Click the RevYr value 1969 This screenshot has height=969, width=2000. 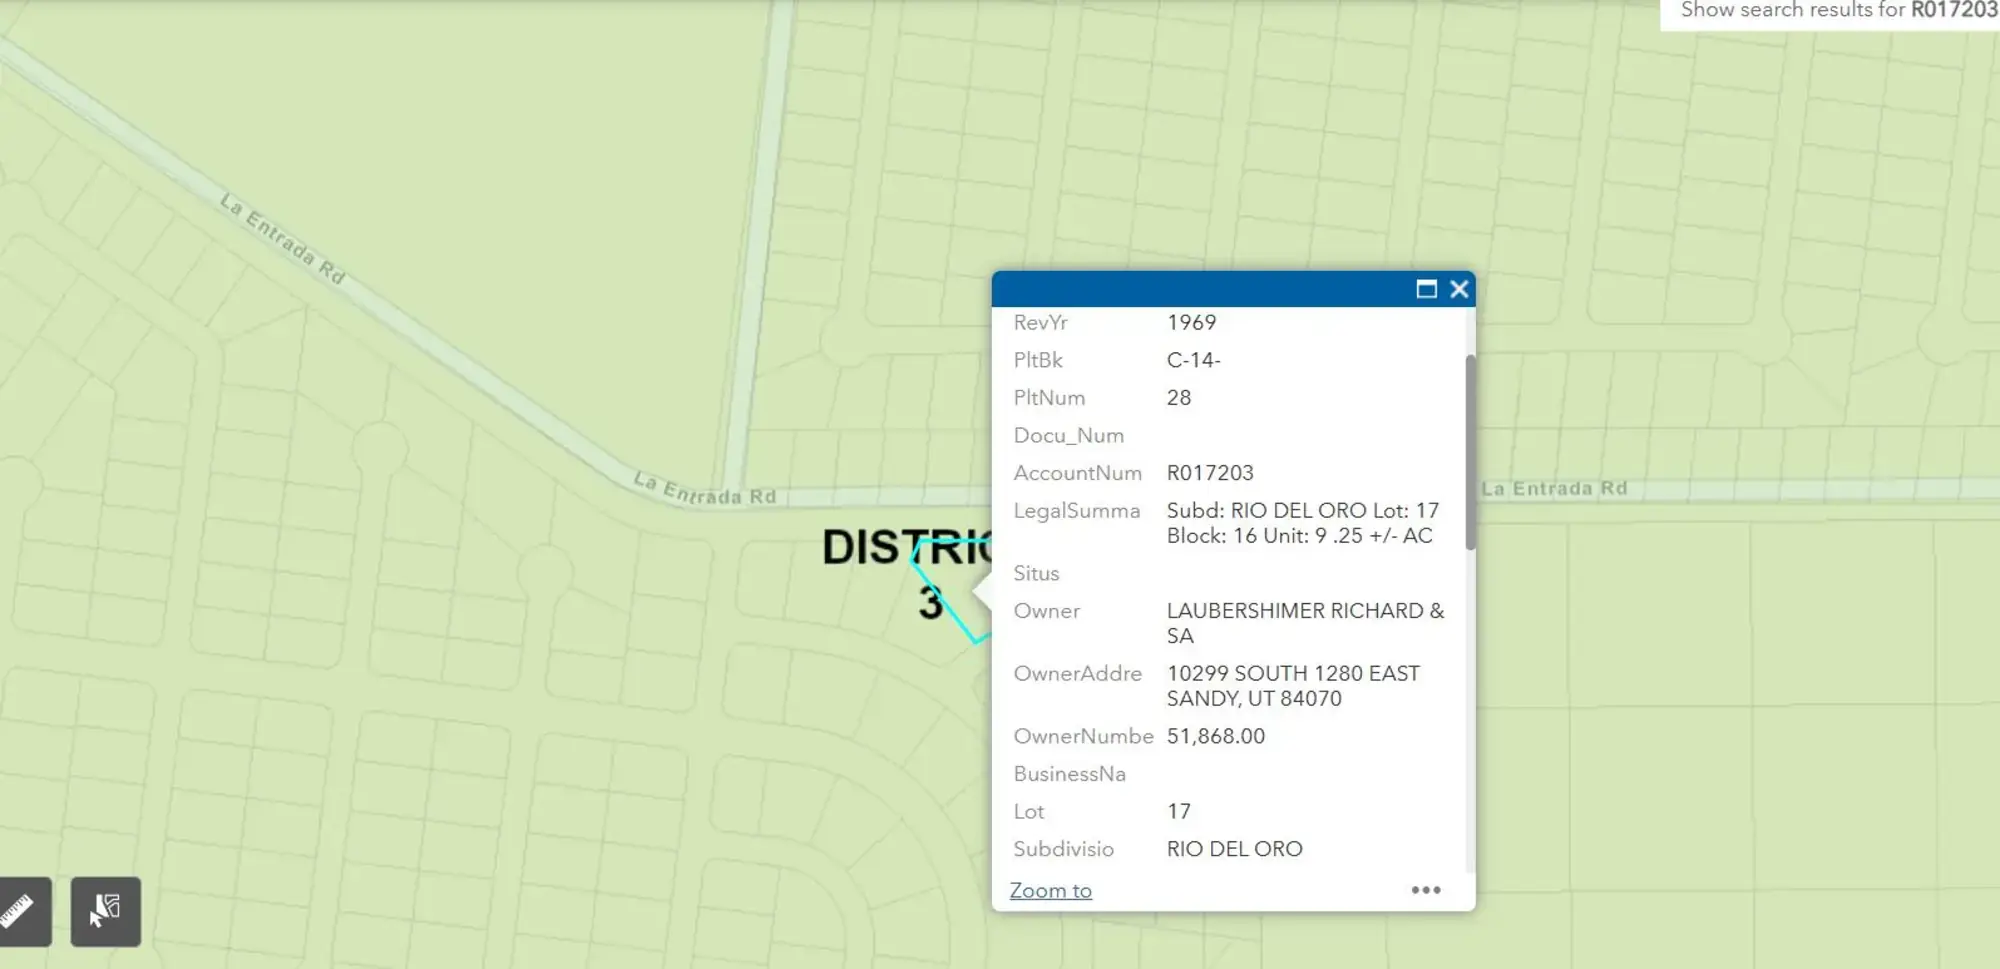click(1191, 323)
